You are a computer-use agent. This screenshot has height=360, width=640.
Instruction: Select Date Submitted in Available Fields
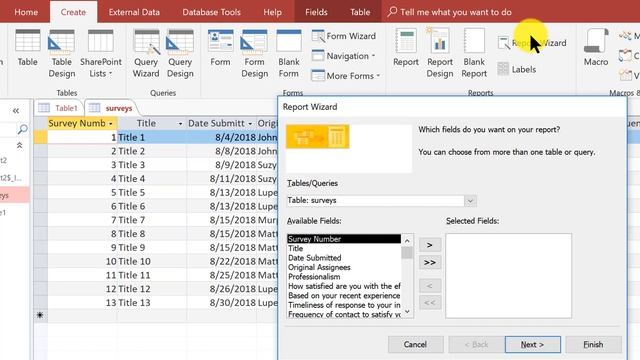(344, 258)
